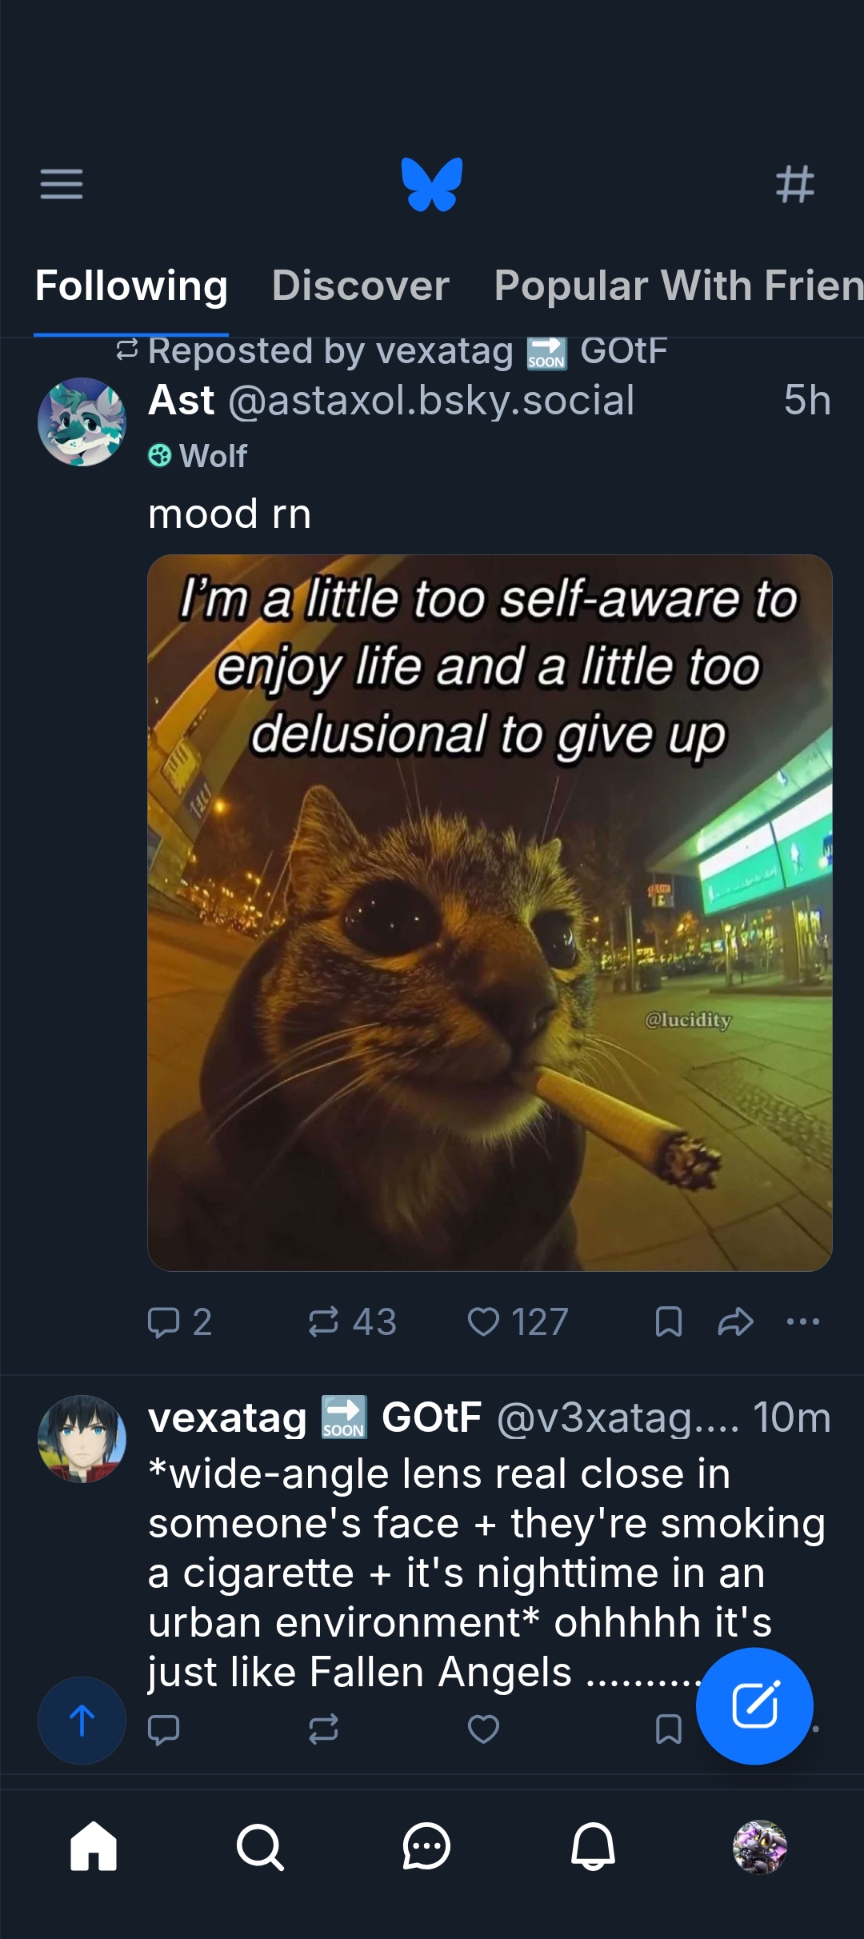Open the search page from bottom bar
The width and height of the screenshot is (864, 1939).
click(x=260, y=1846)
